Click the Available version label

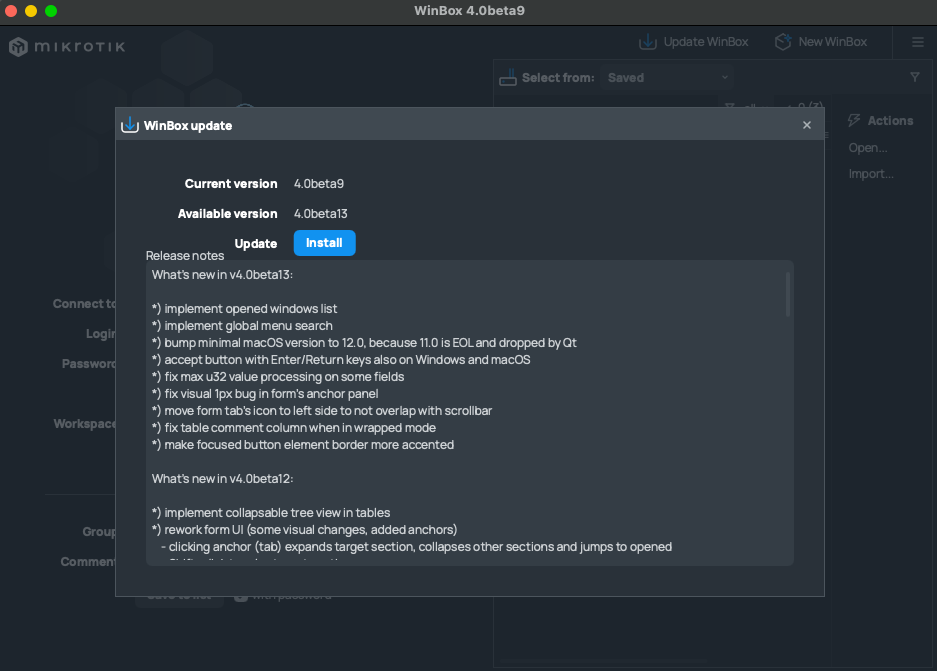[x=228, y=213]
